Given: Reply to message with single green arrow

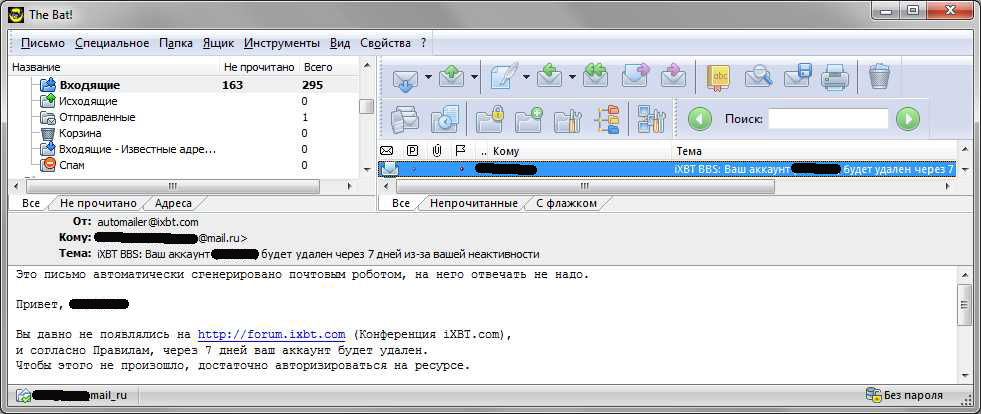Looking at the screenshot, I should click(x=550, y=78).
